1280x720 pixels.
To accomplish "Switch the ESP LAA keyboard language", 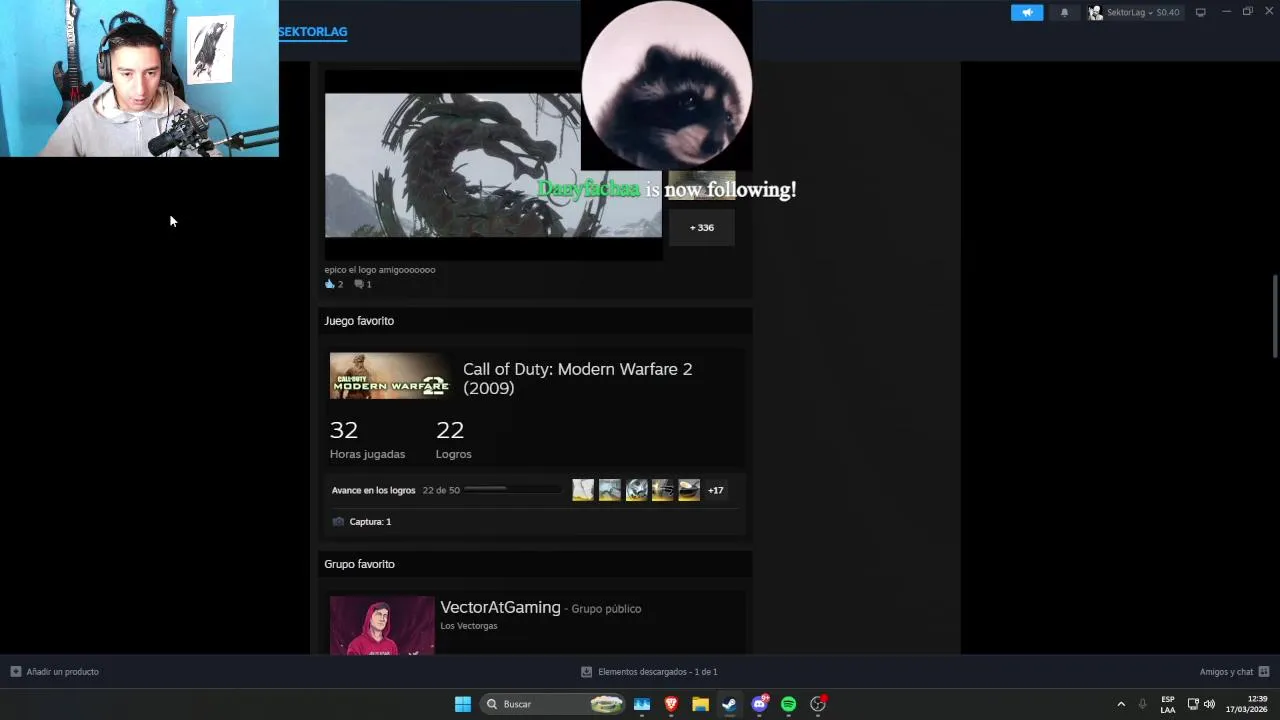I will coord(1168,704).
